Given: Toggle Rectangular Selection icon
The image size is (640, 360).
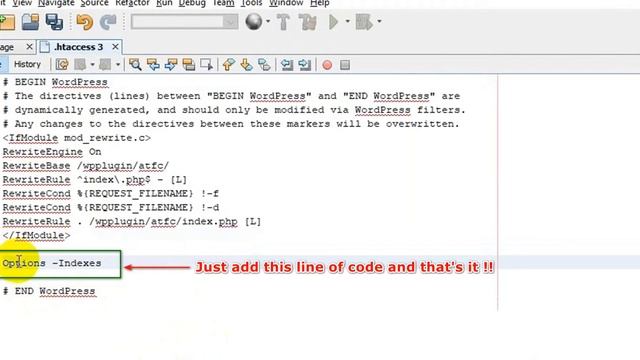Looking at the screenshot, I should (207, 64).
